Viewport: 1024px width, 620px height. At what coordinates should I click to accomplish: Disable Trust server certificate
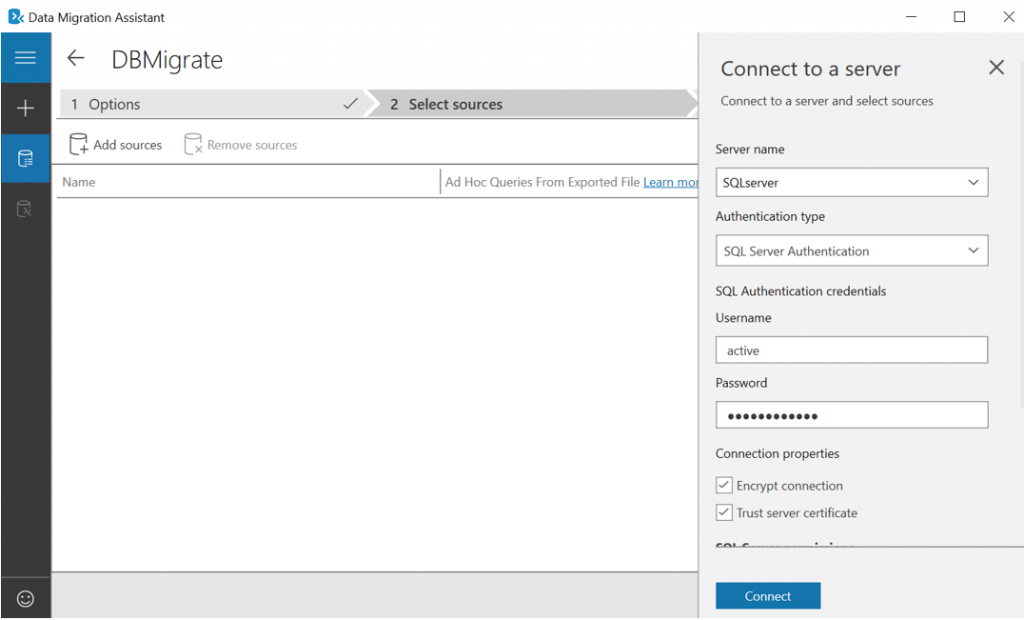[724, 512]
